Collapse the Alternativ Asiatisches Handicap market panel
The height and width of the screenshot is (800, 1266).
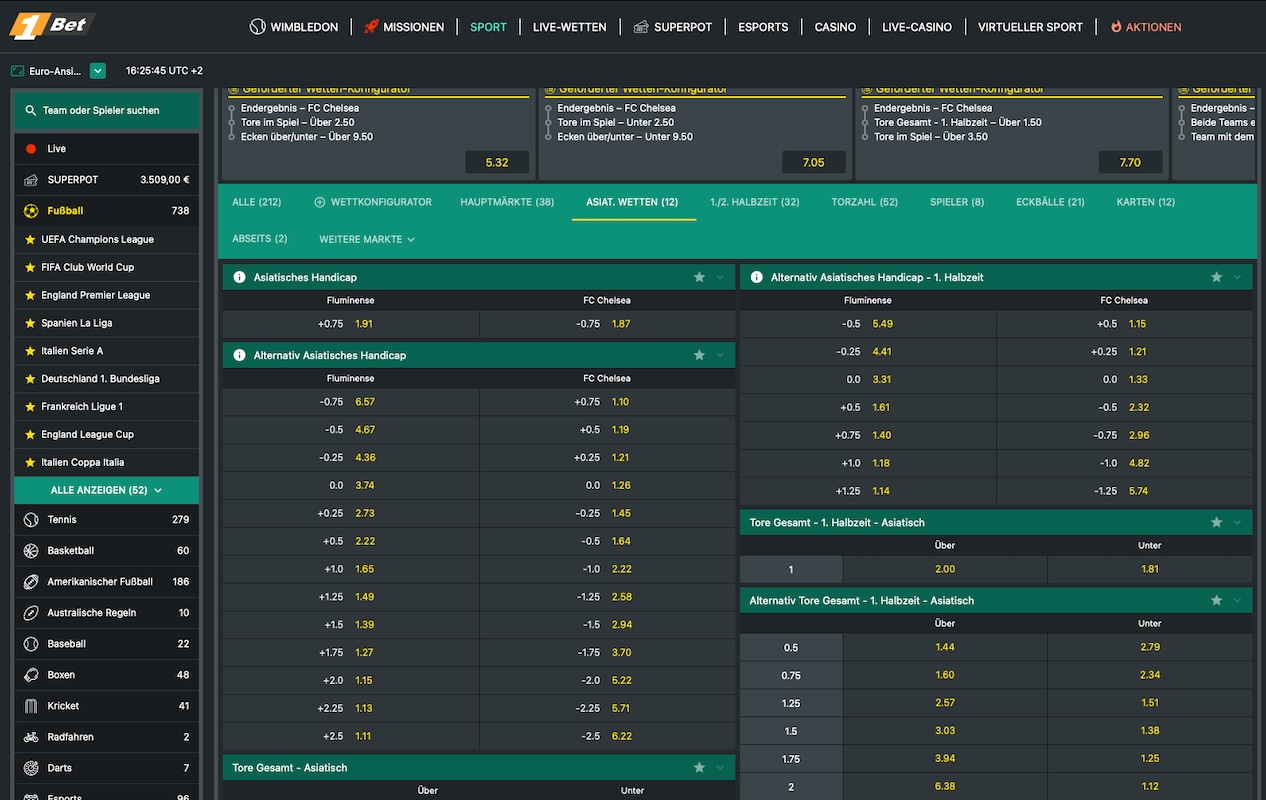coord(722,355)
